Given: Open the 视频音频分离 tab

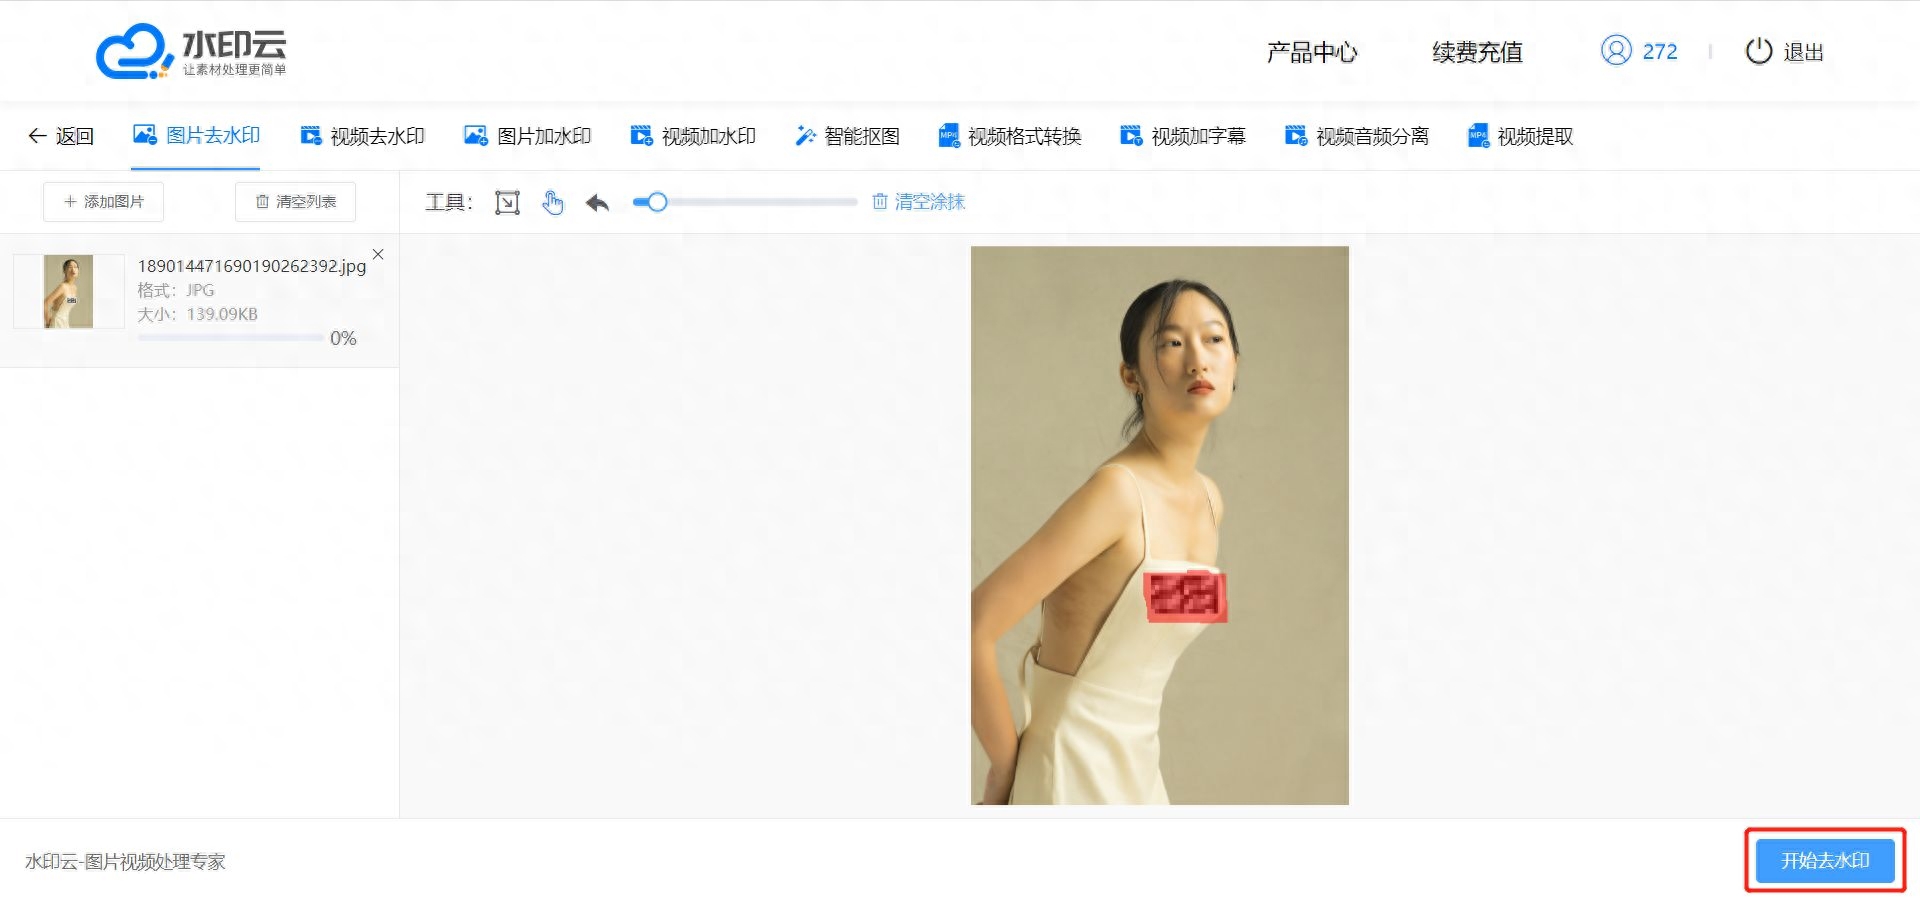Looking at the screenshot, I should click(x=1356, y=136).
